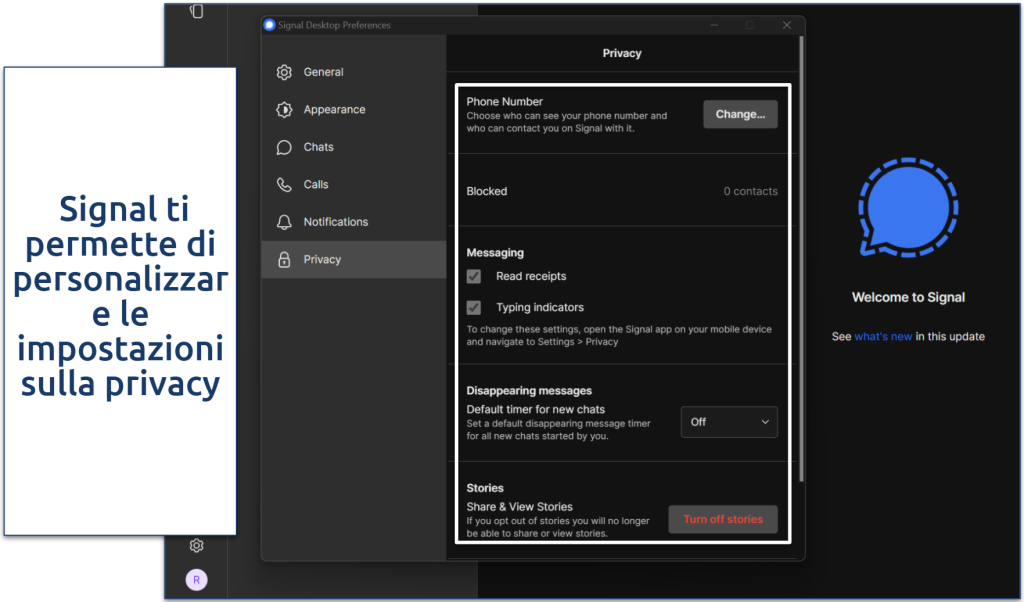Switch to the Notifications preferences tab

click(x=335, y=222)
